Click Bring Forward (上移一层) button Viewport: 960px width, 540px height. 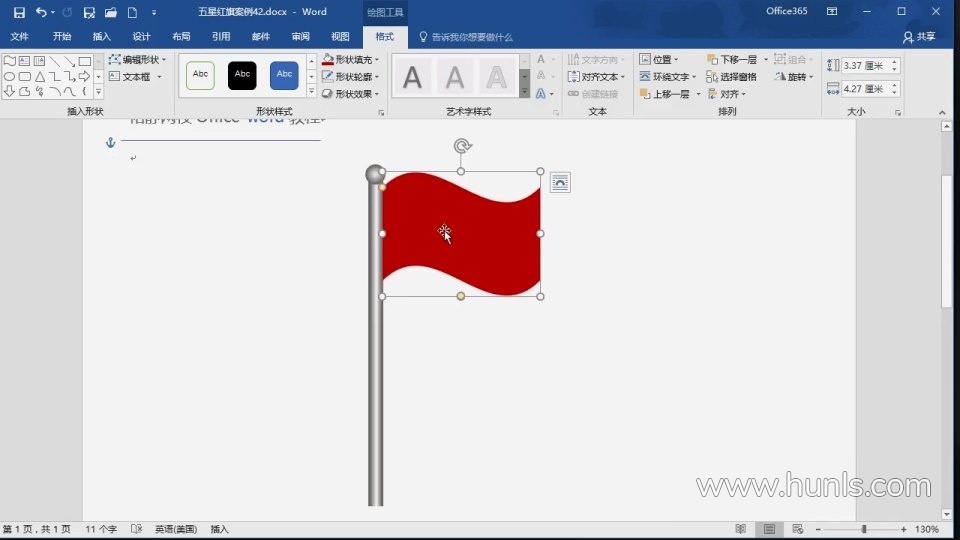pyautogui.click(x=665, y=94)
